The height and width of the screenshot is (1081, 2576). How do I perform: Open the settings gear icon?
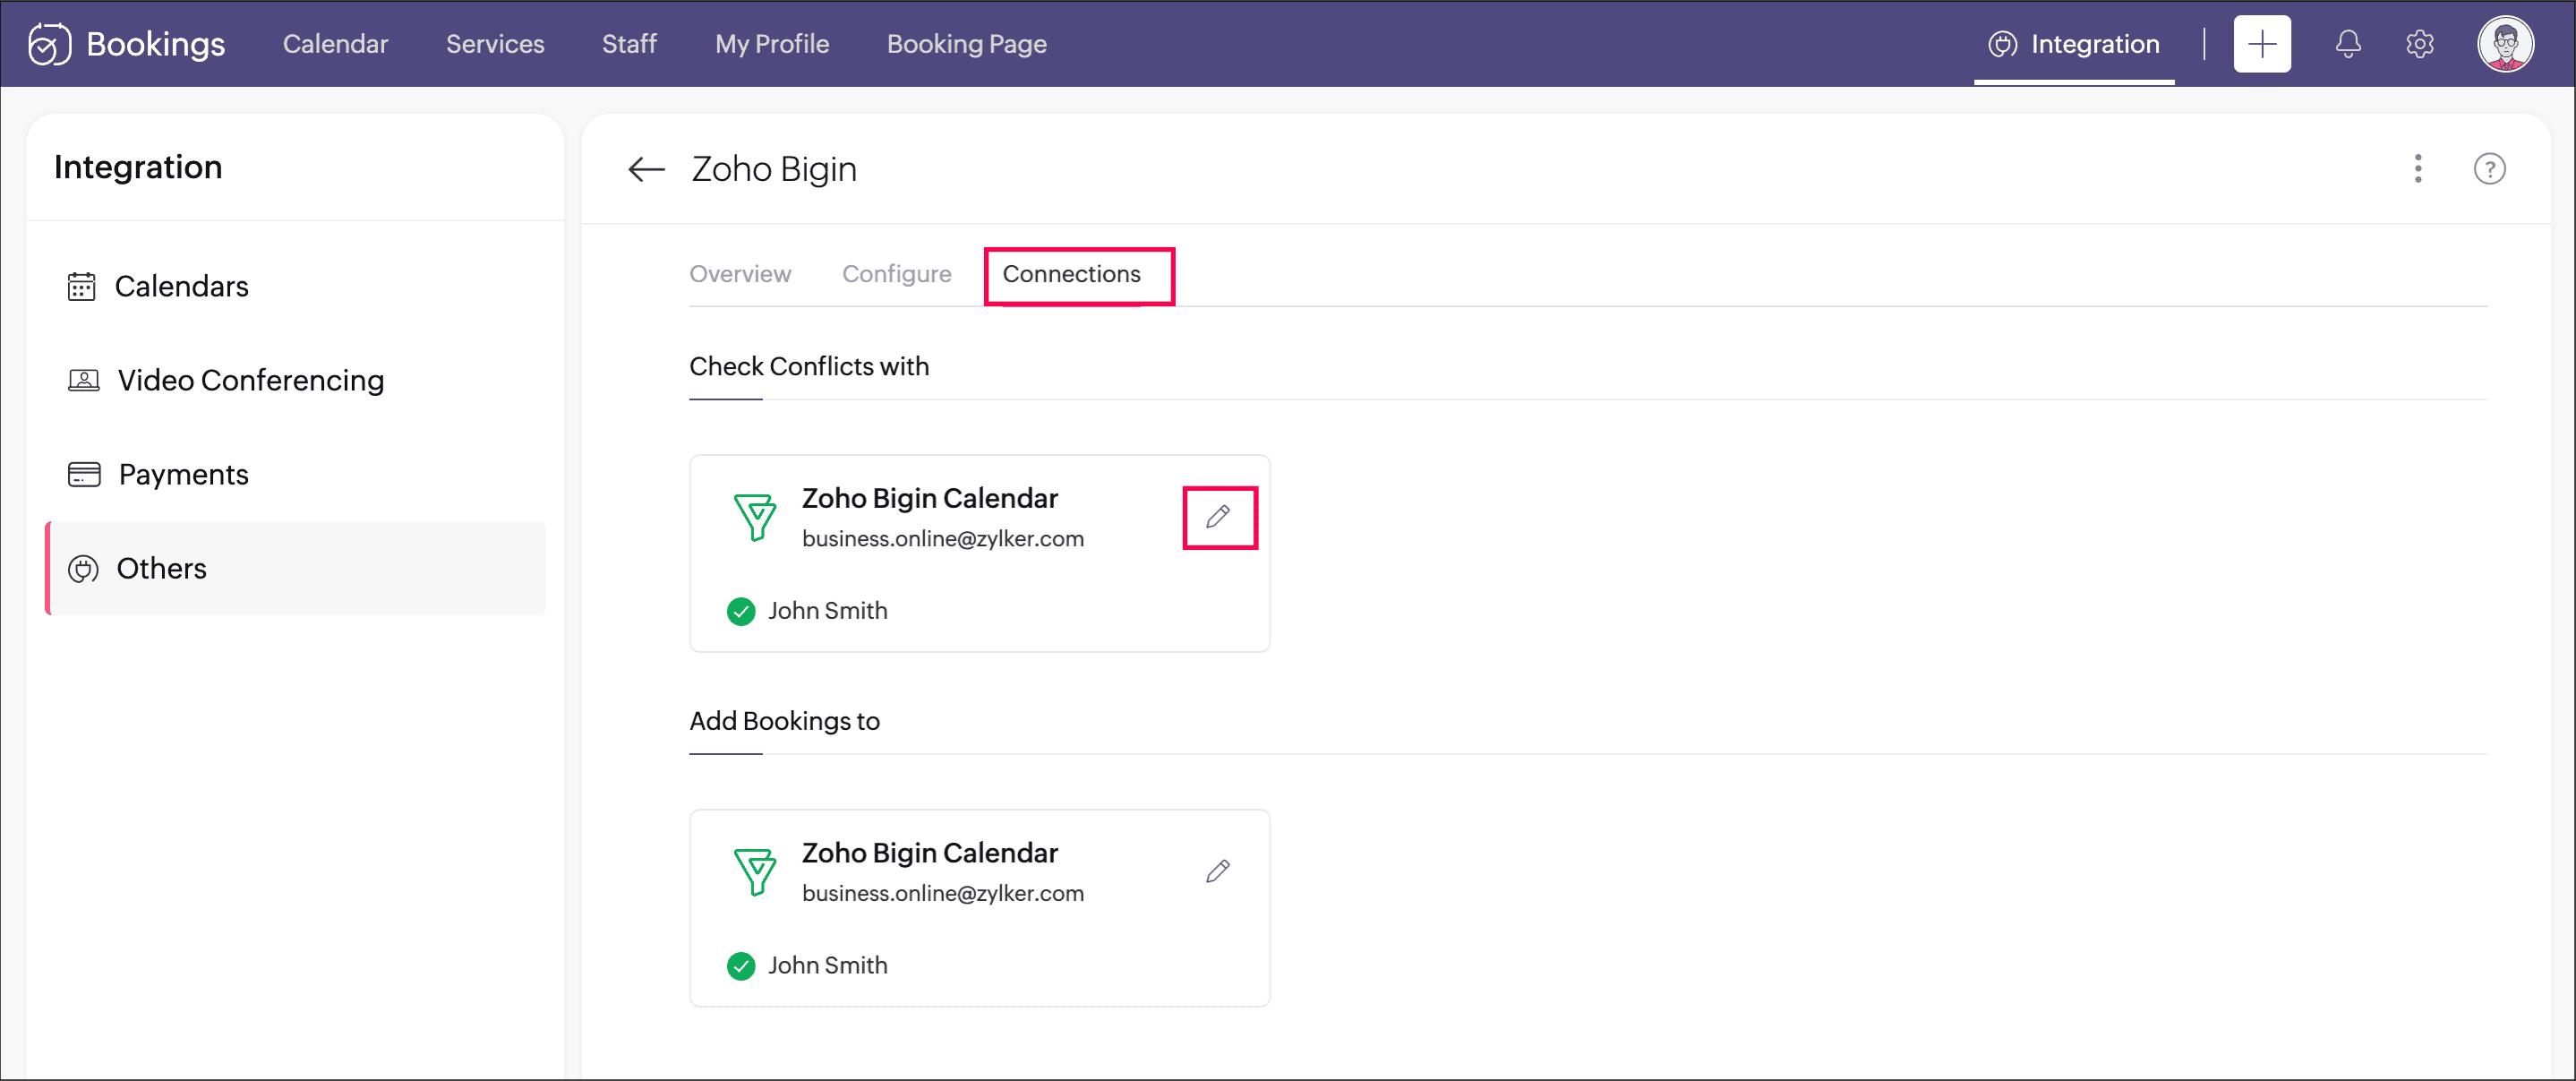(x=2419, y=44)
